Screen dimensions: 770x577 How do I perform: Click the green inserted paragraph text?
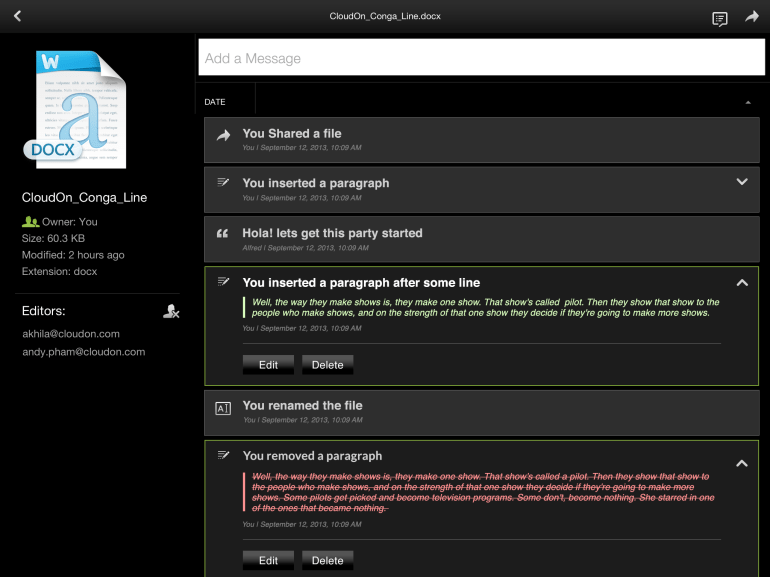click(485, 307)
